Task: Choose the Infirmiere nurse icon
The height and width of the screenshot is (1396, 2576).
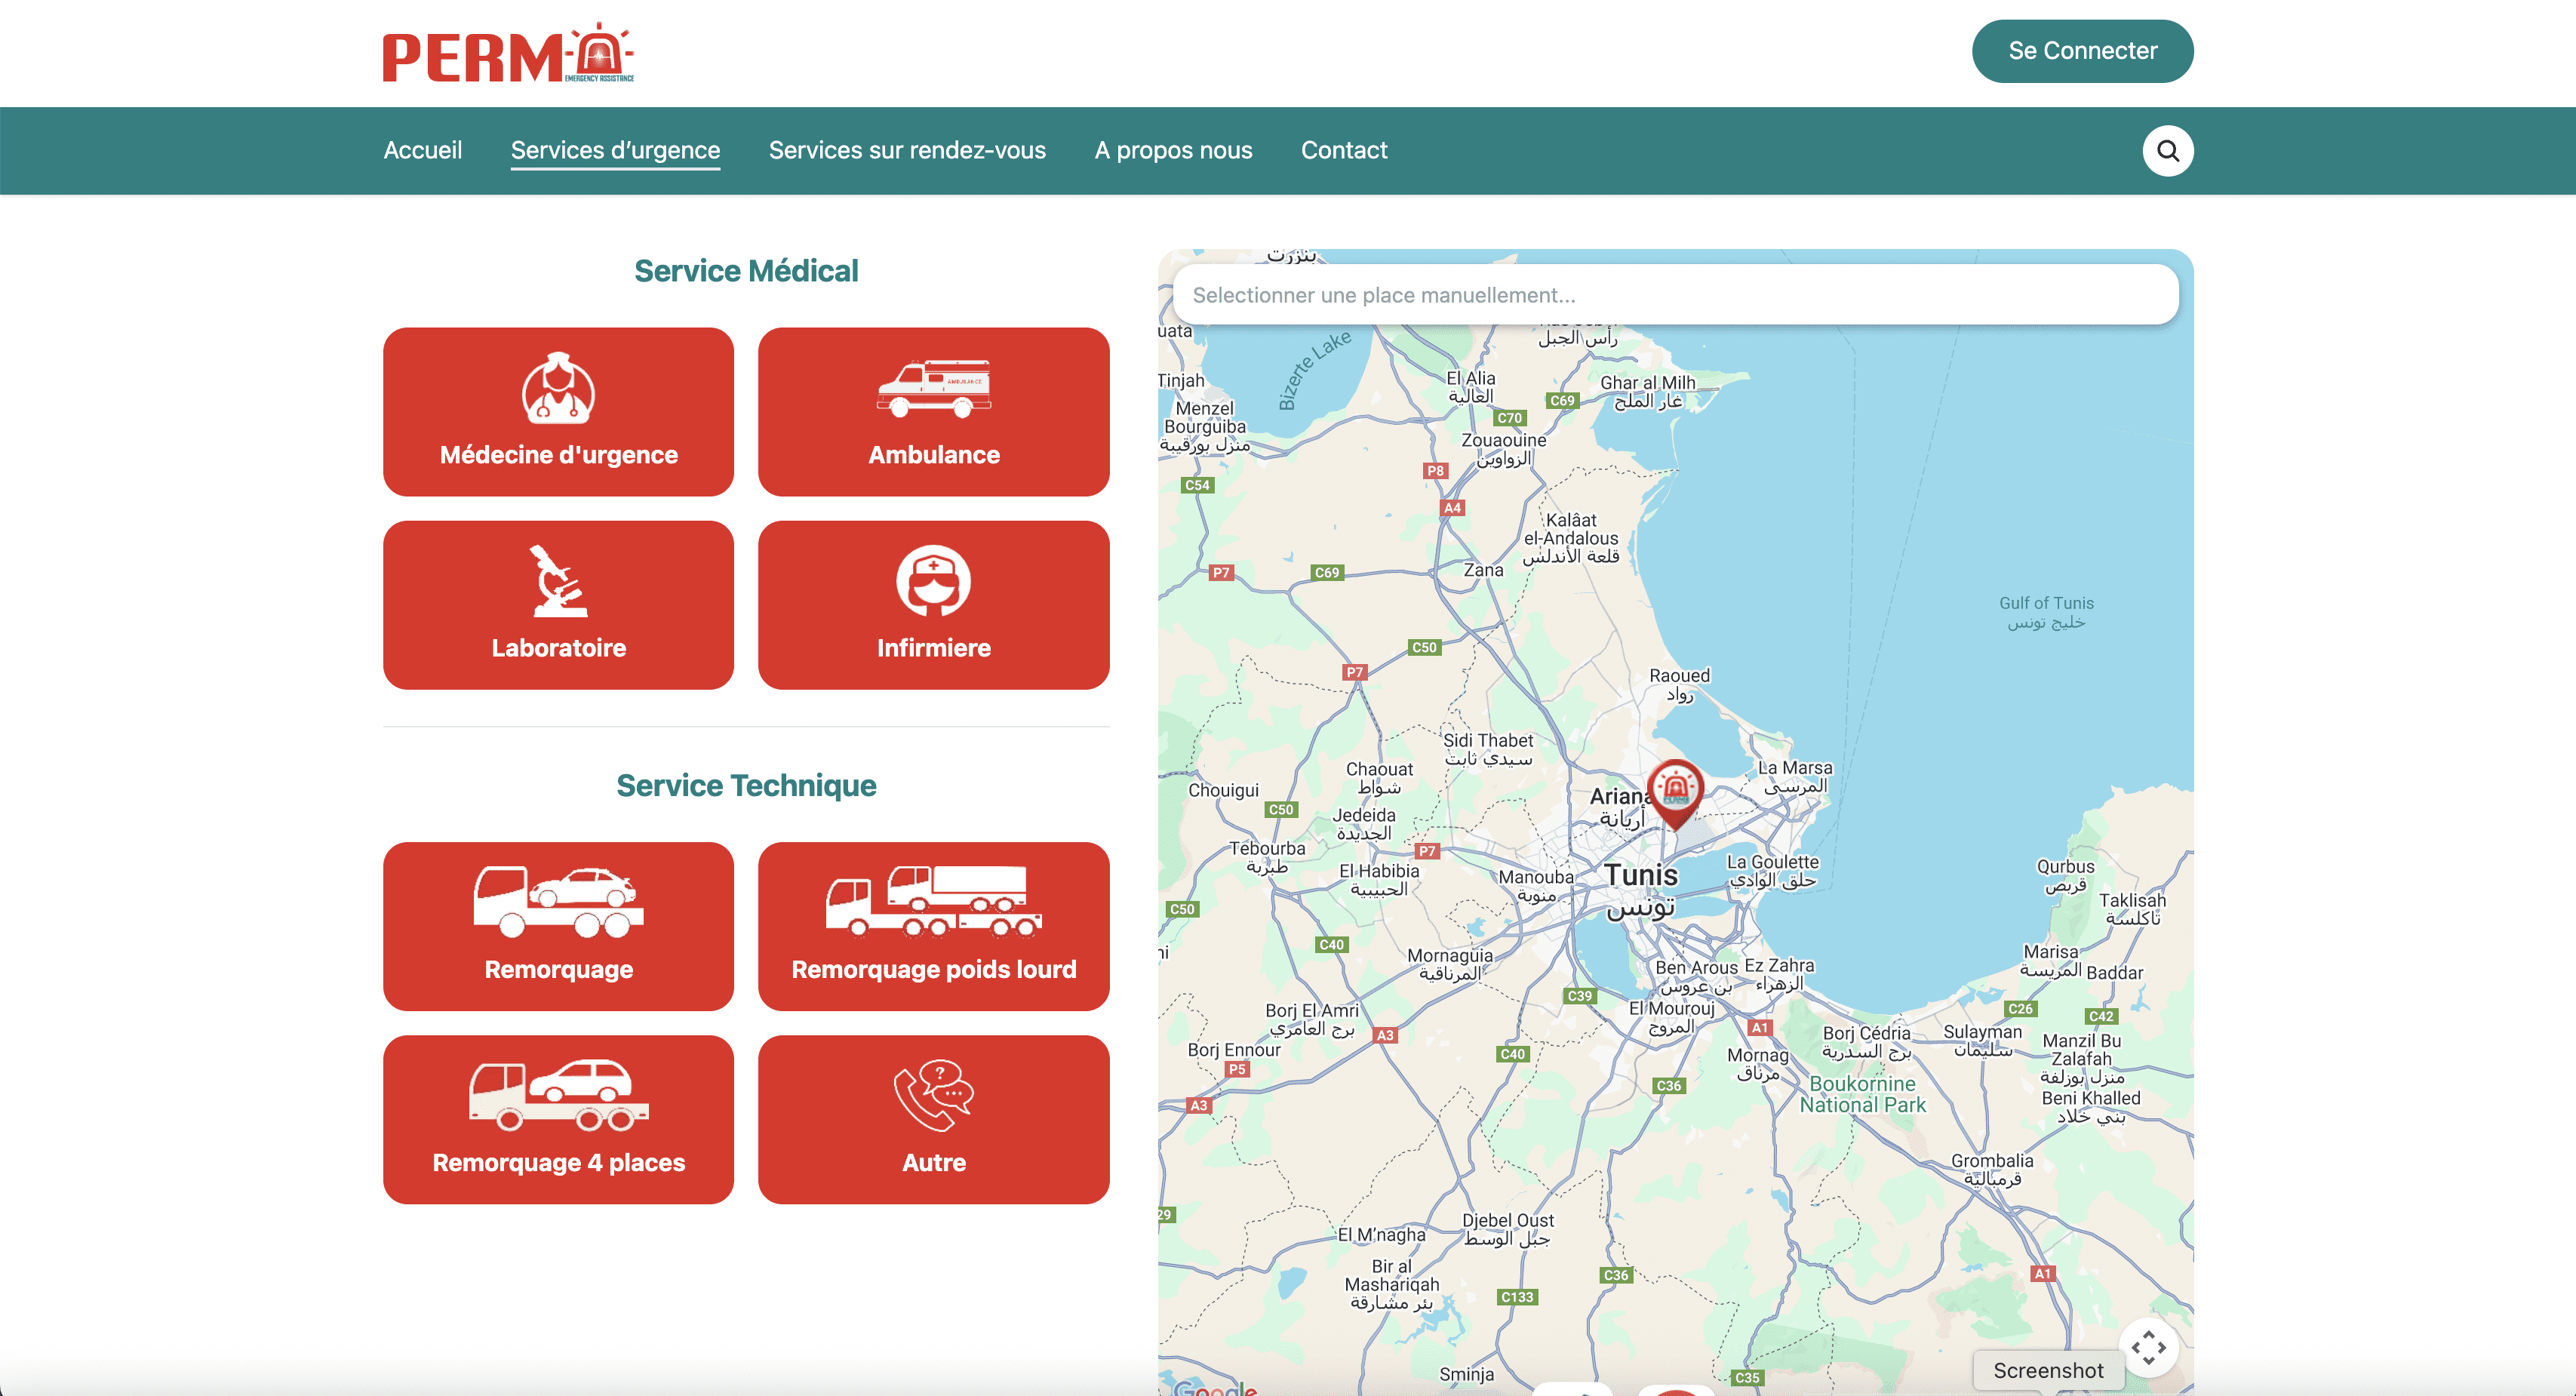Action: point(933,581)
